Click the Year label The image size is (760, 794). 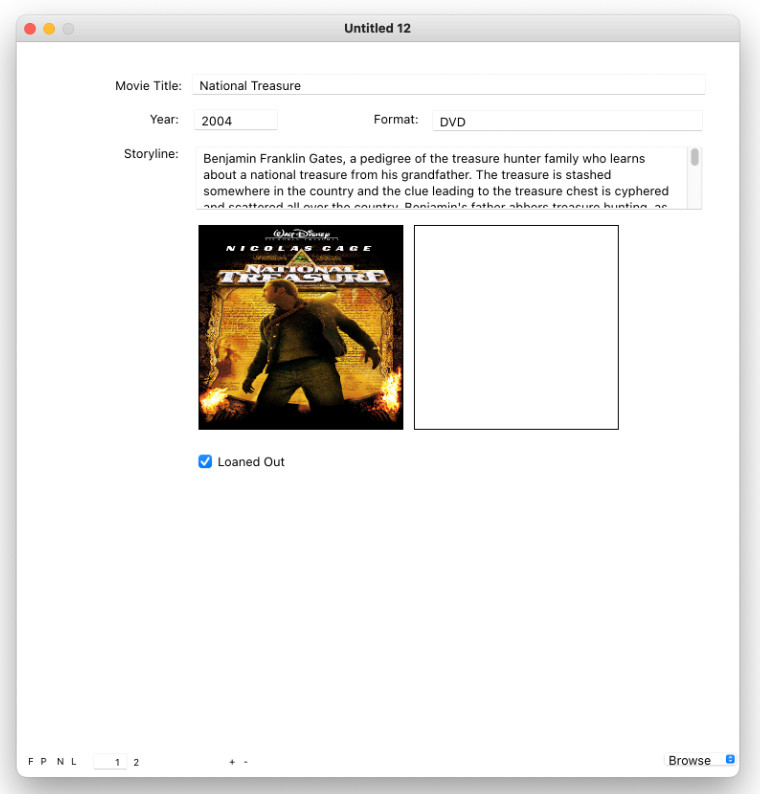[164, 120]
